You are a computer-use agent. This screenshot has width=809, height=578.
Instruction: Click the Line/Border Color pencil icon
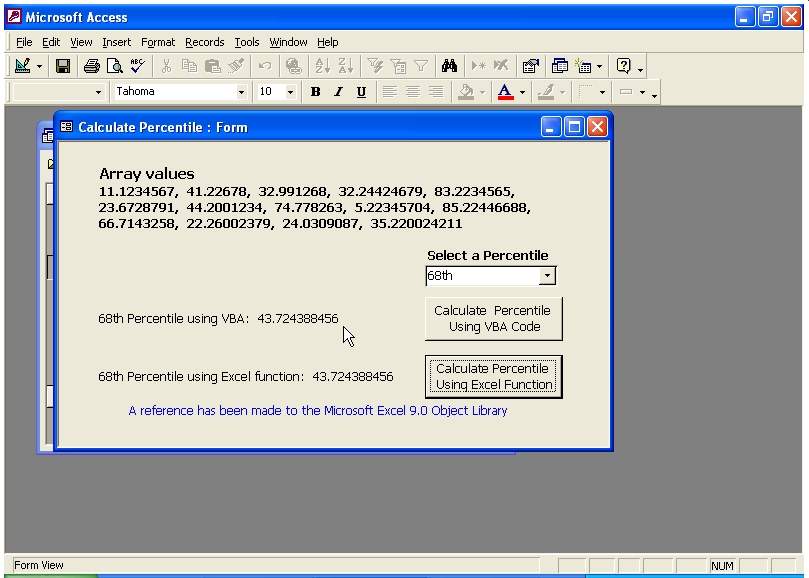(x=546, y=92)
